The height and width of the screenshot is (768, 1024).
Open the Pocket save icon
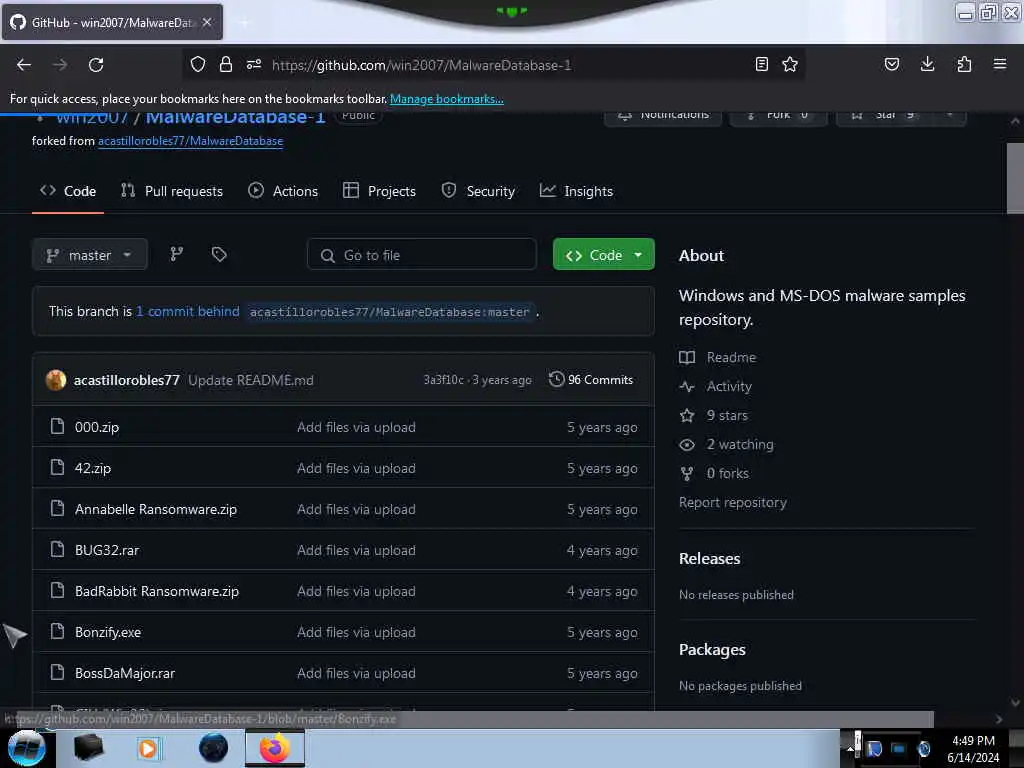[891, 64]
